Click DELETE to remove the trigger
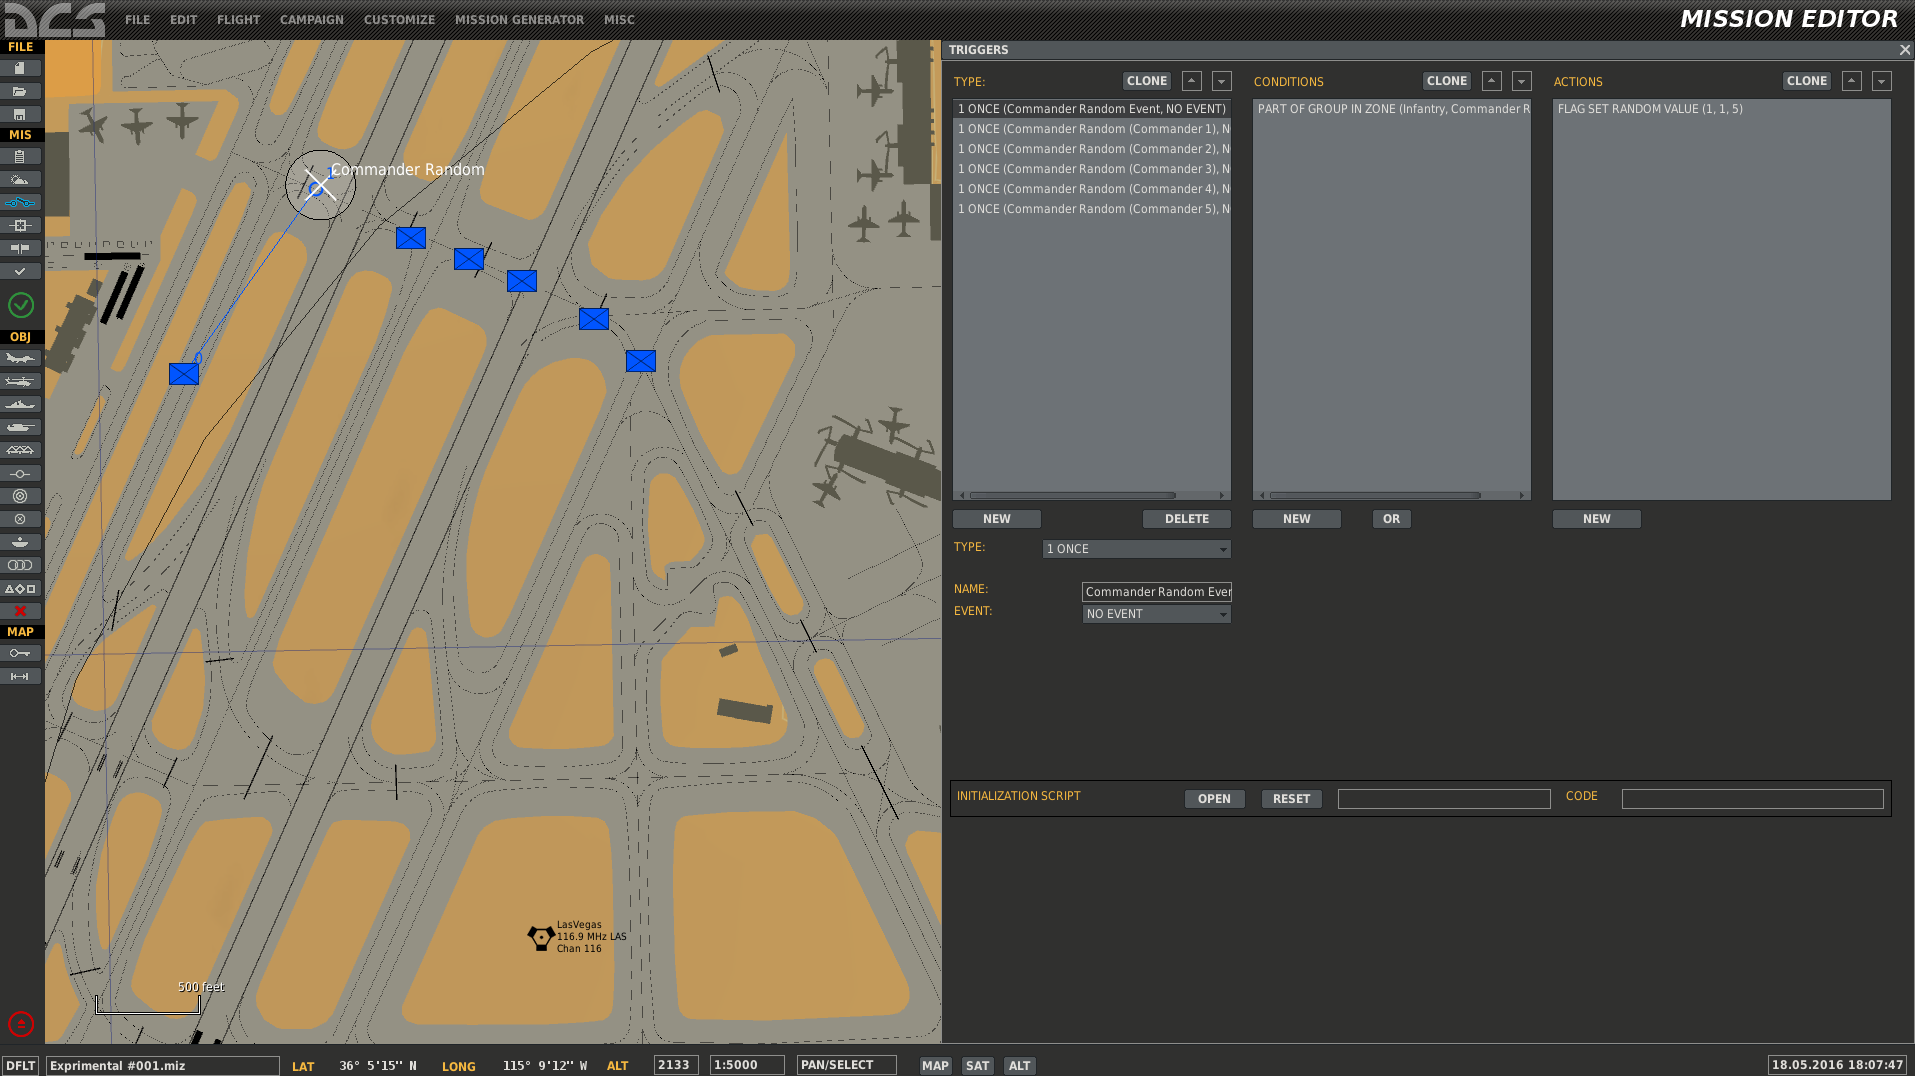 (1187, 519)
